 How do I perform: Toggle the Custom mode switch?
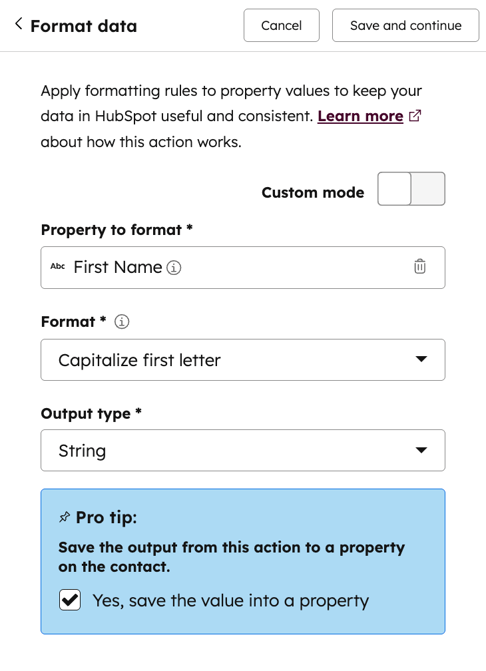pos(411,189)
